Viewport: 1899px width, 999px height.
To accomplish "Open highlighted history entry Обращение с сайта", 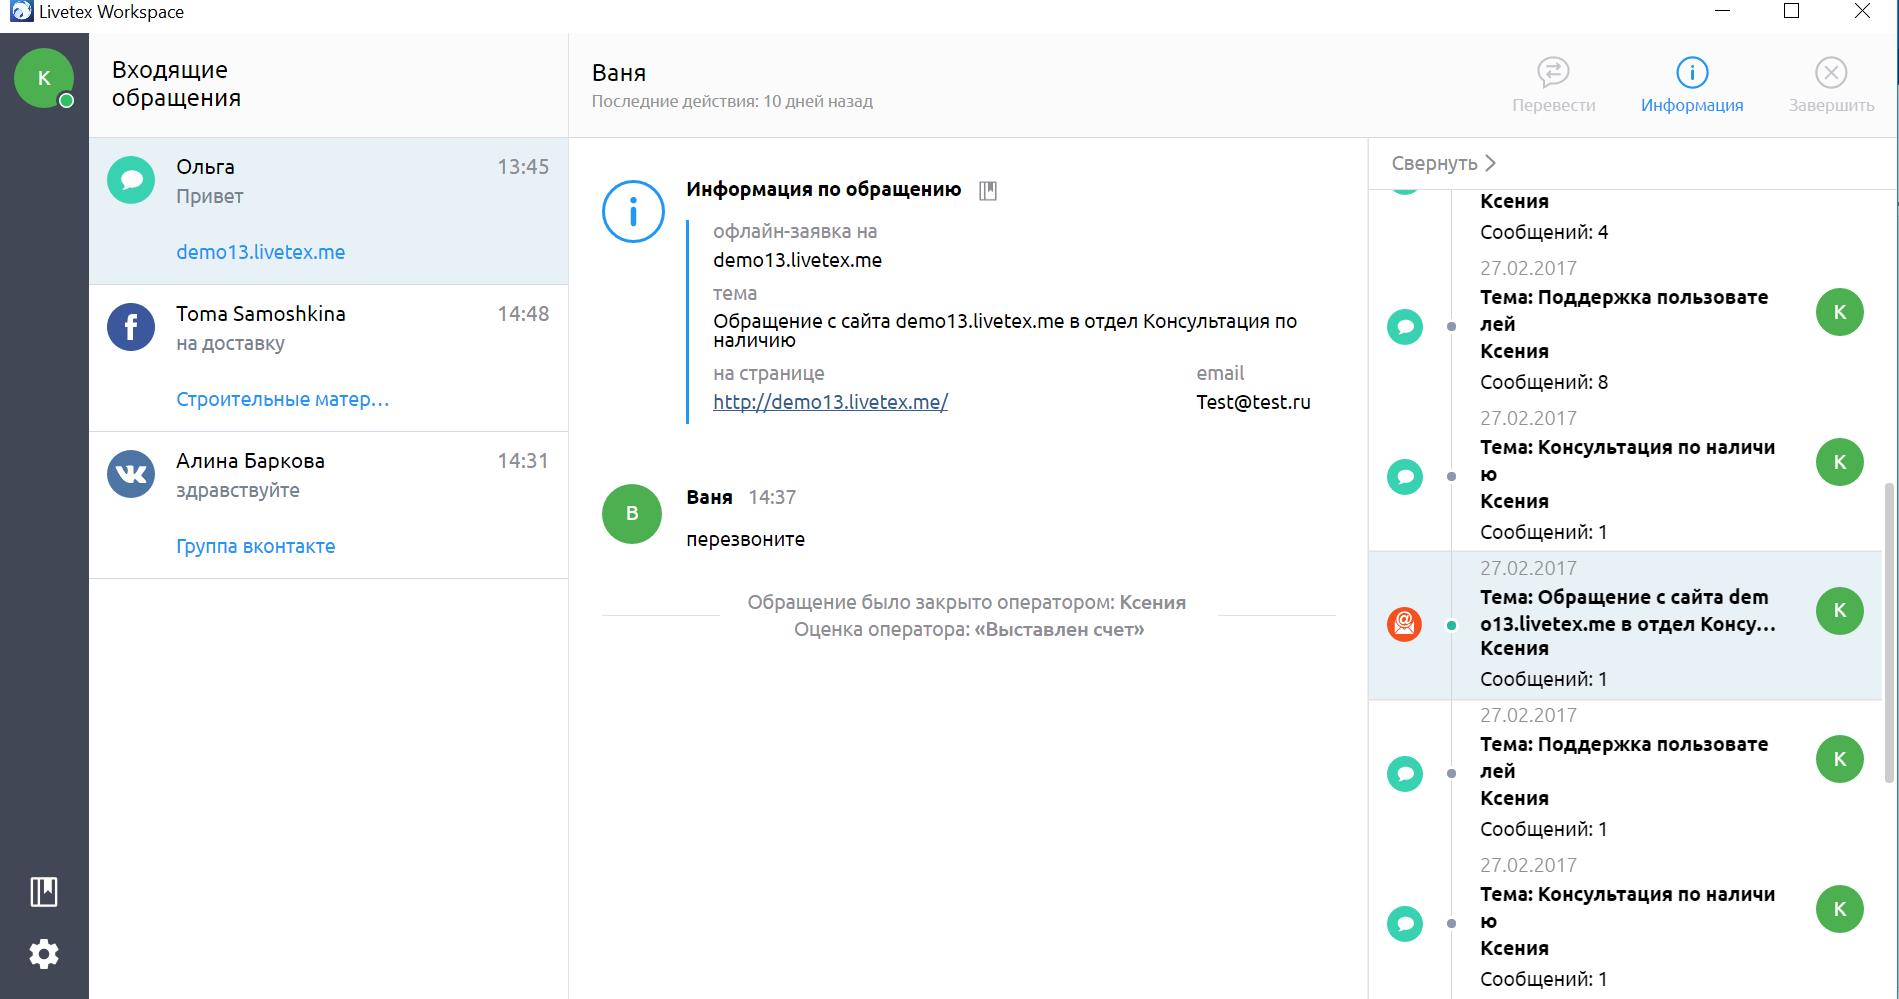I will 1624,625.
